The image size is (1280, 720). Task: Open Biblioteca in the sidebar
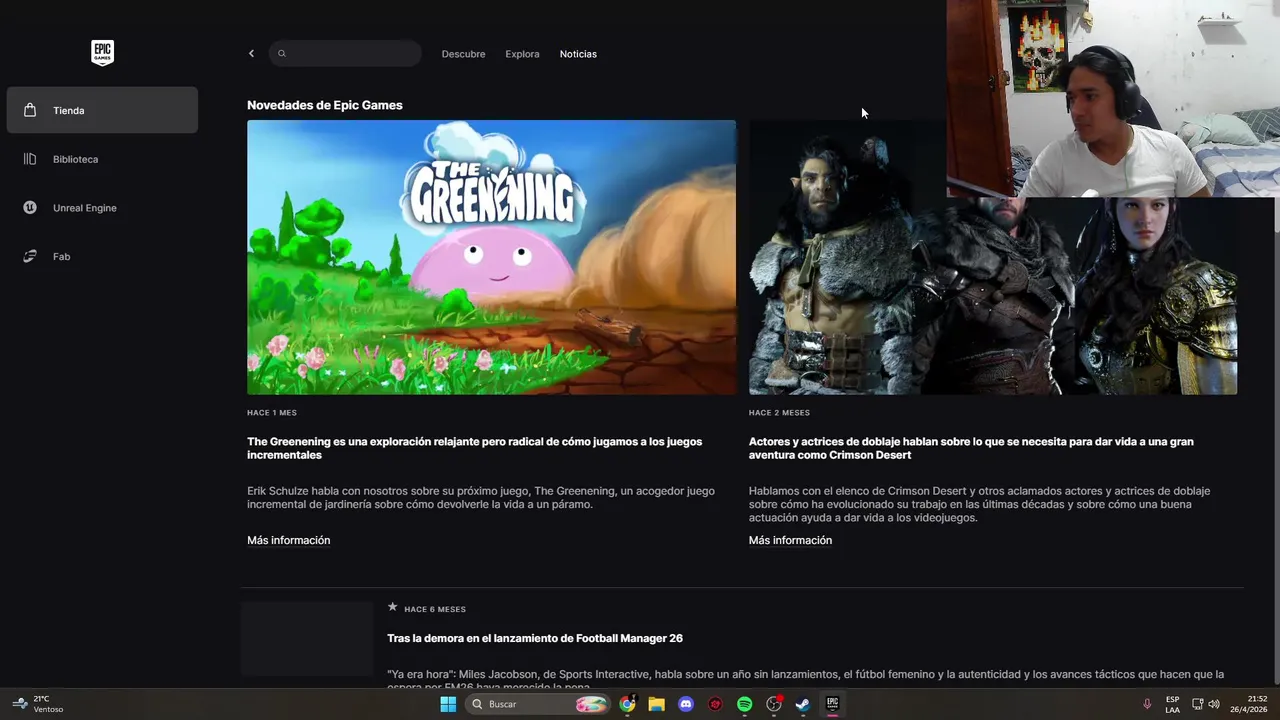(x=102, y=159)
